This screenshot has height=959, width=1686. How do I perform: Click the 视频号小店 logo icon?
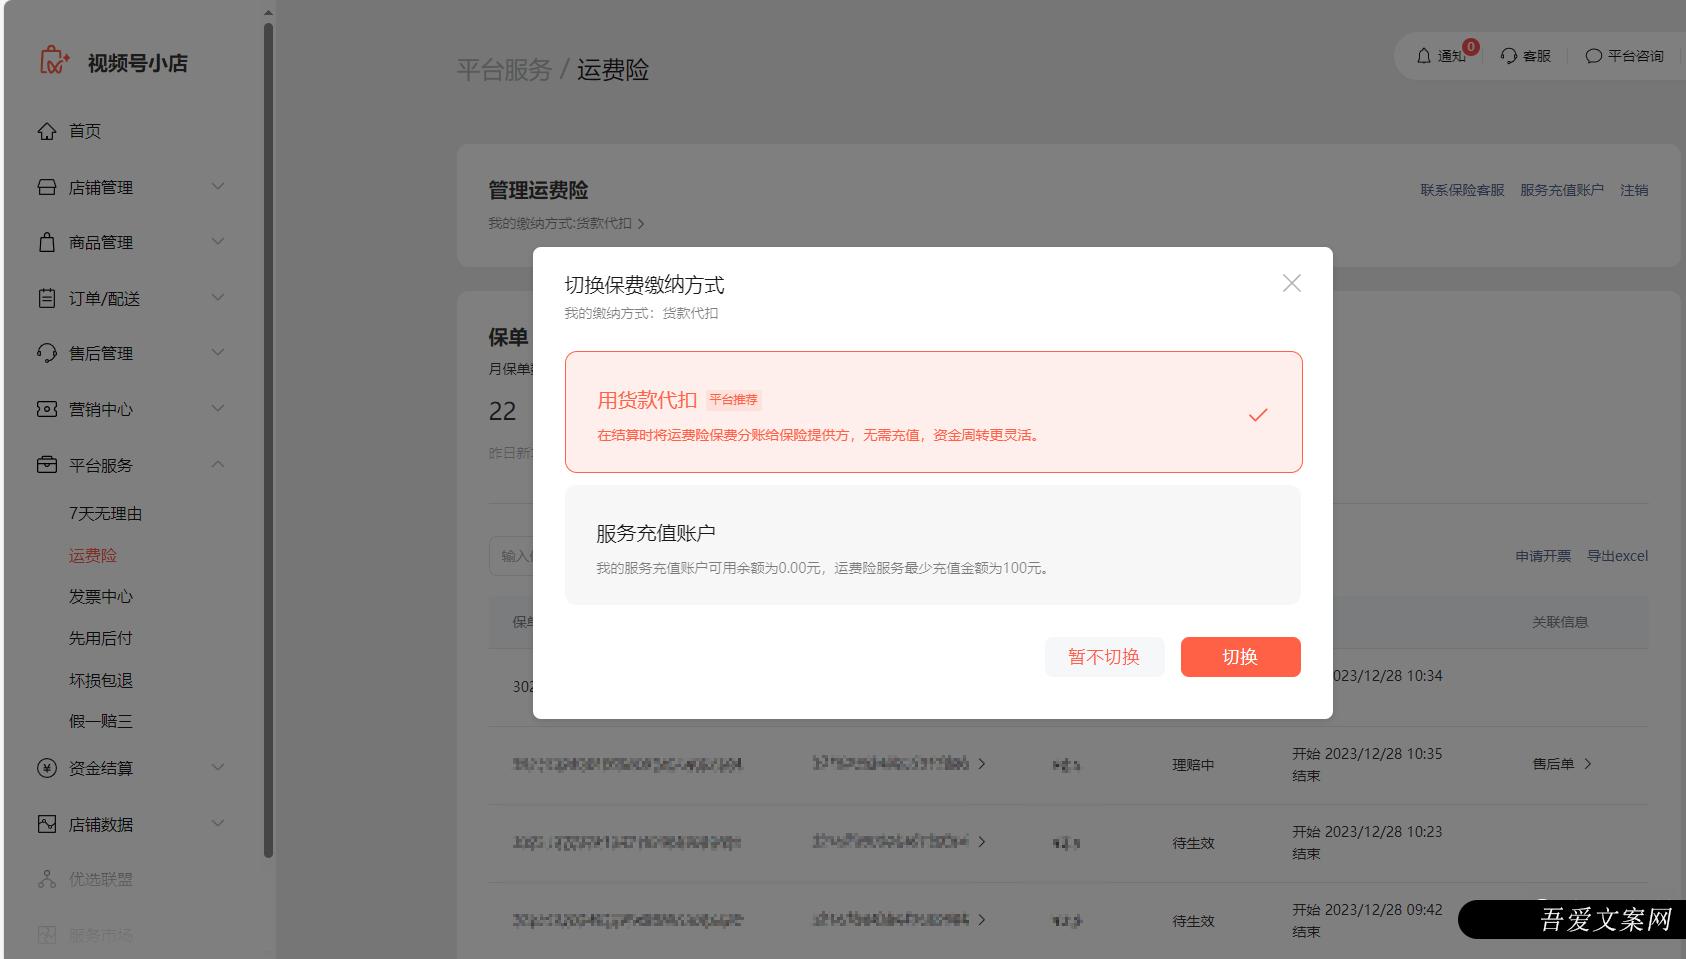click(x=54, y=61)
